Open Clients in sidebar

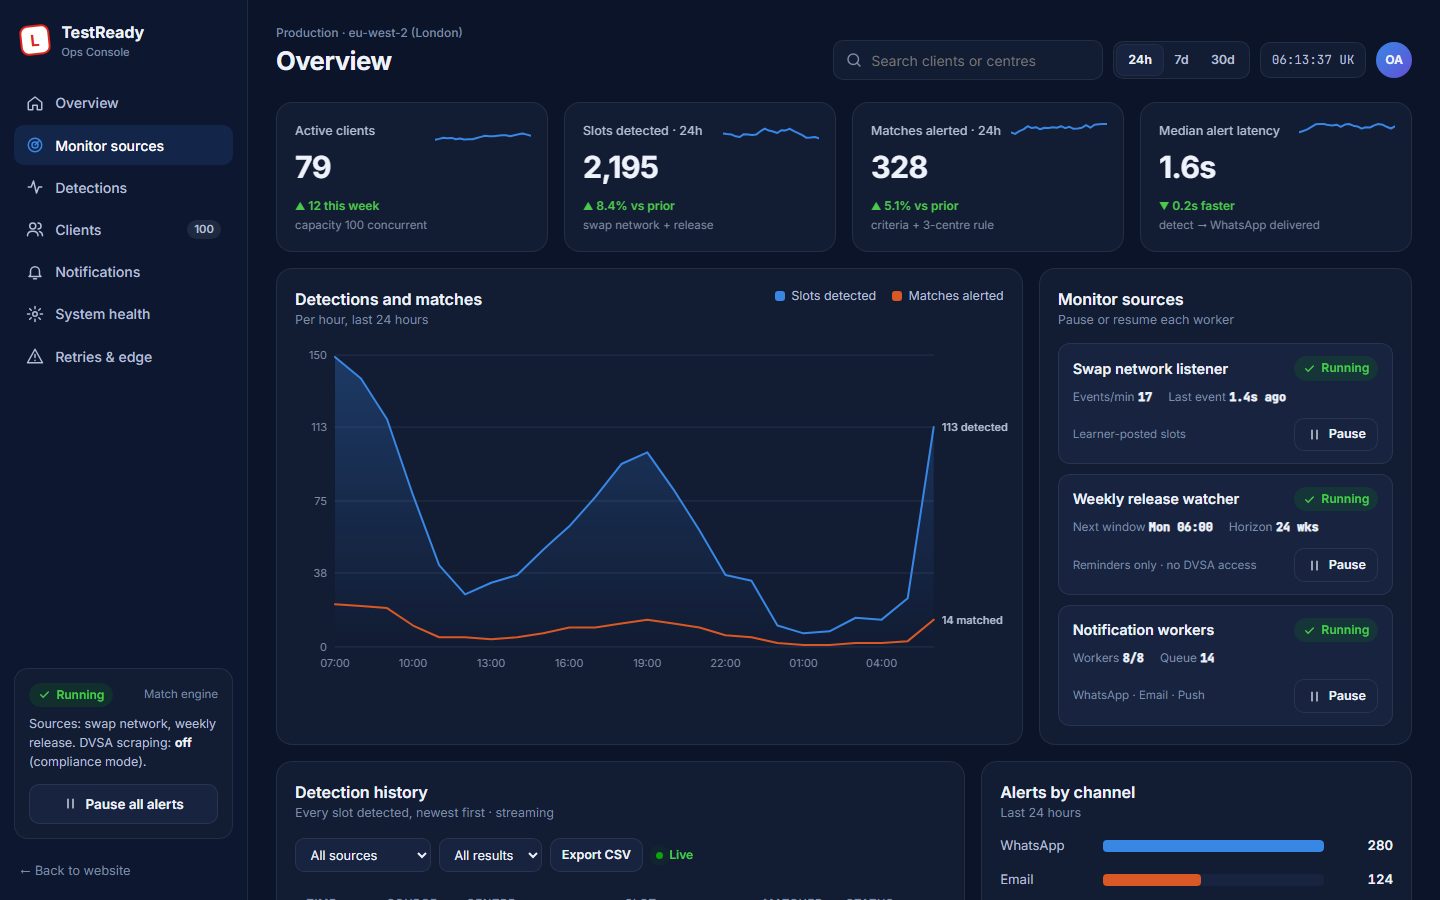click(x=123, y=229)
